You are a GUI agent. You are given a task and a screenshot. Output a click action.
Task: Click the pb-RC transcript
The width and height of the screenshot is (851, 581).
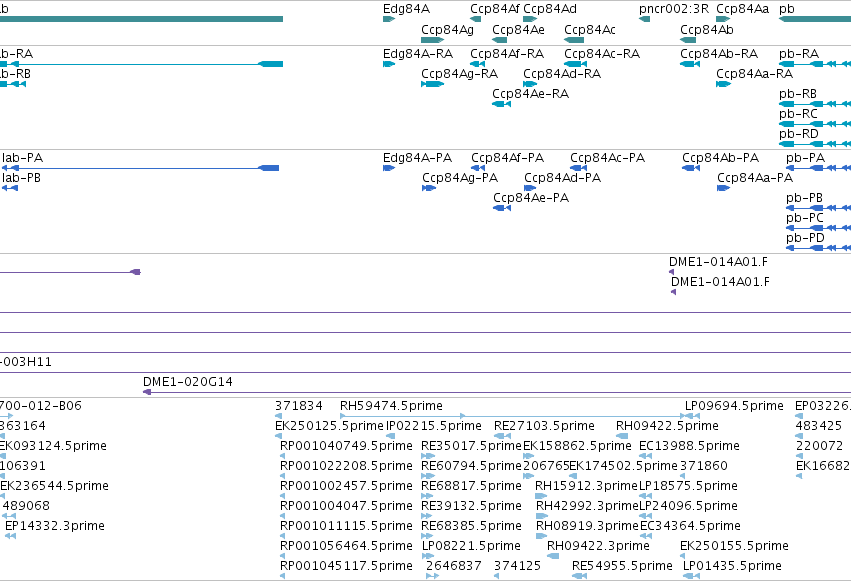click(x=815, y=124)
